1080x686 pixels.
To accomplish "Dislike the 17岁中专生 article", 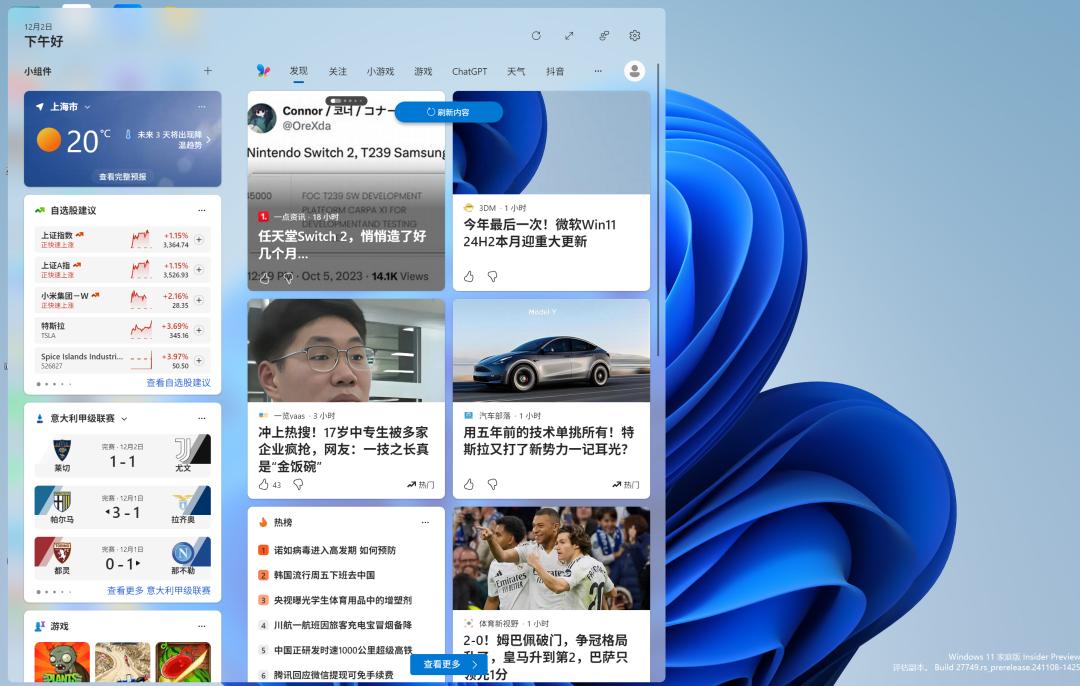I will pyautogui.click(x=298, y=485).
